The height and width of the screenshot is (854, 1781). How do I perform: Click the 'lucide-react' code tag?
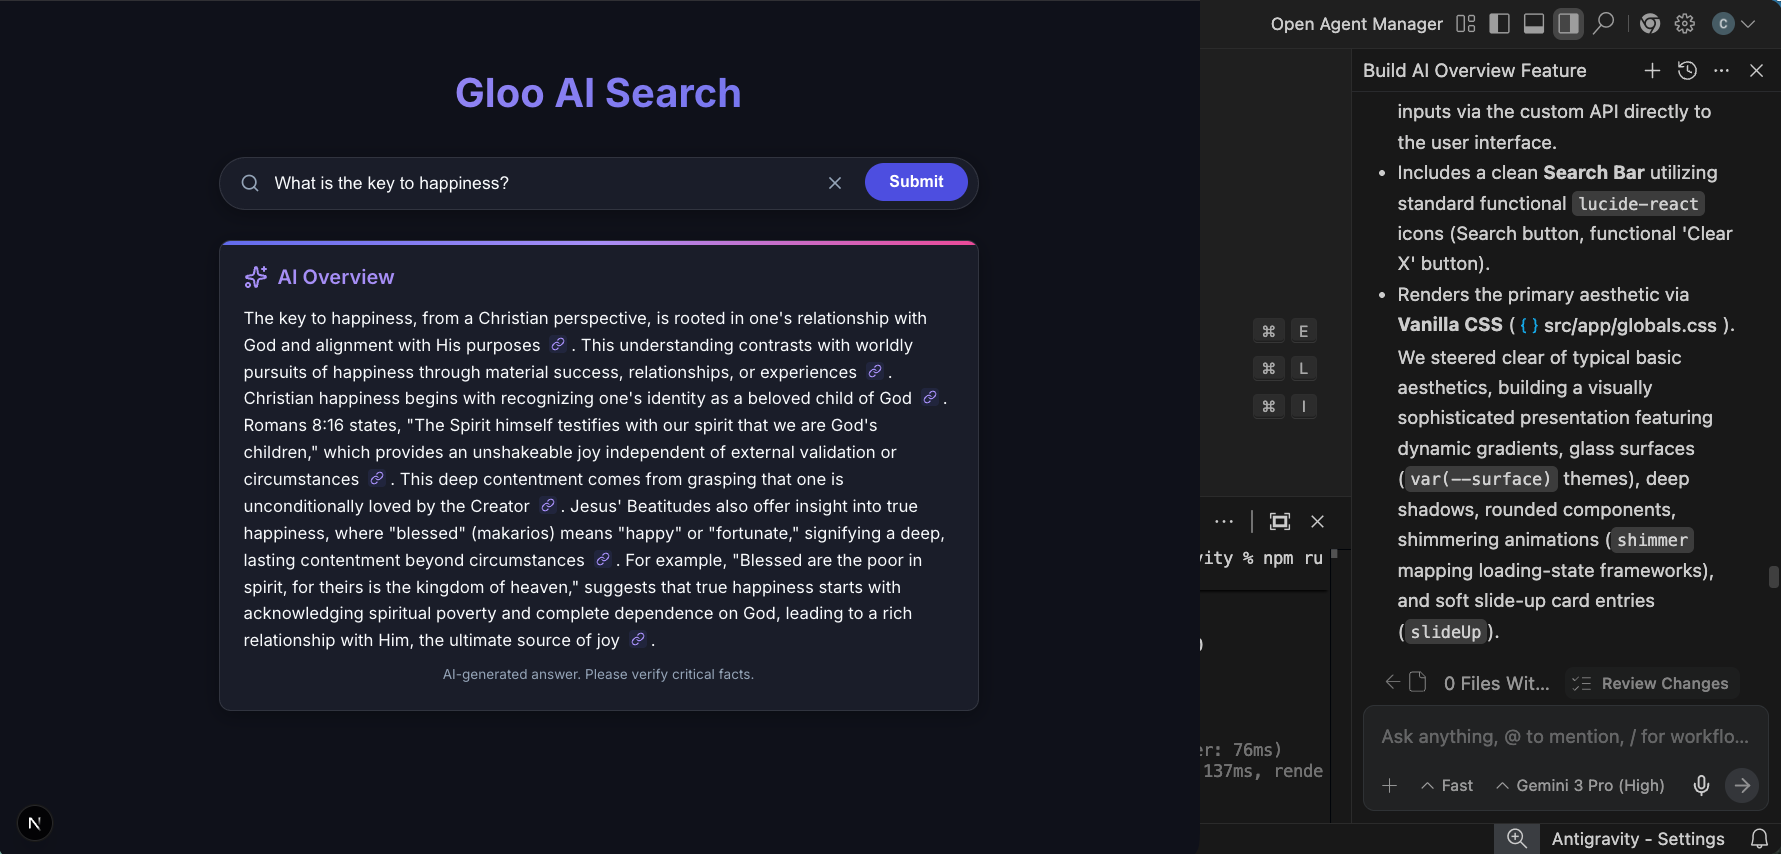[x=1638, y=204]
